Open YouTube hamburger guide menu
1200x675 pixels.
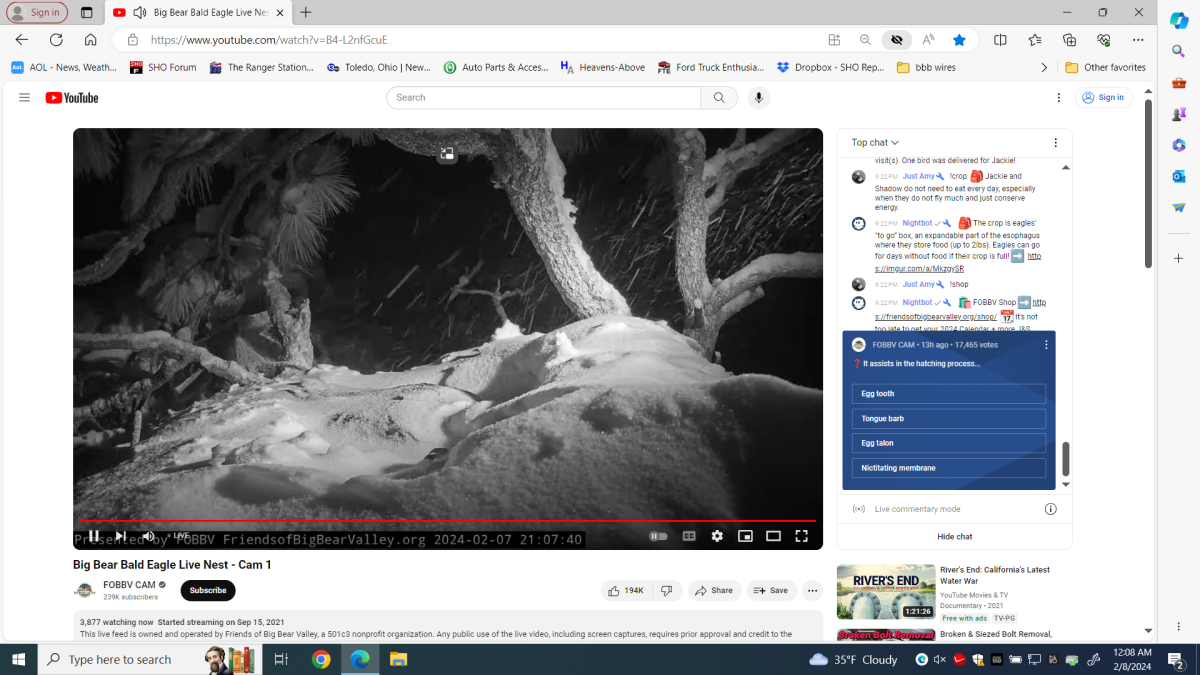[24, 98]
